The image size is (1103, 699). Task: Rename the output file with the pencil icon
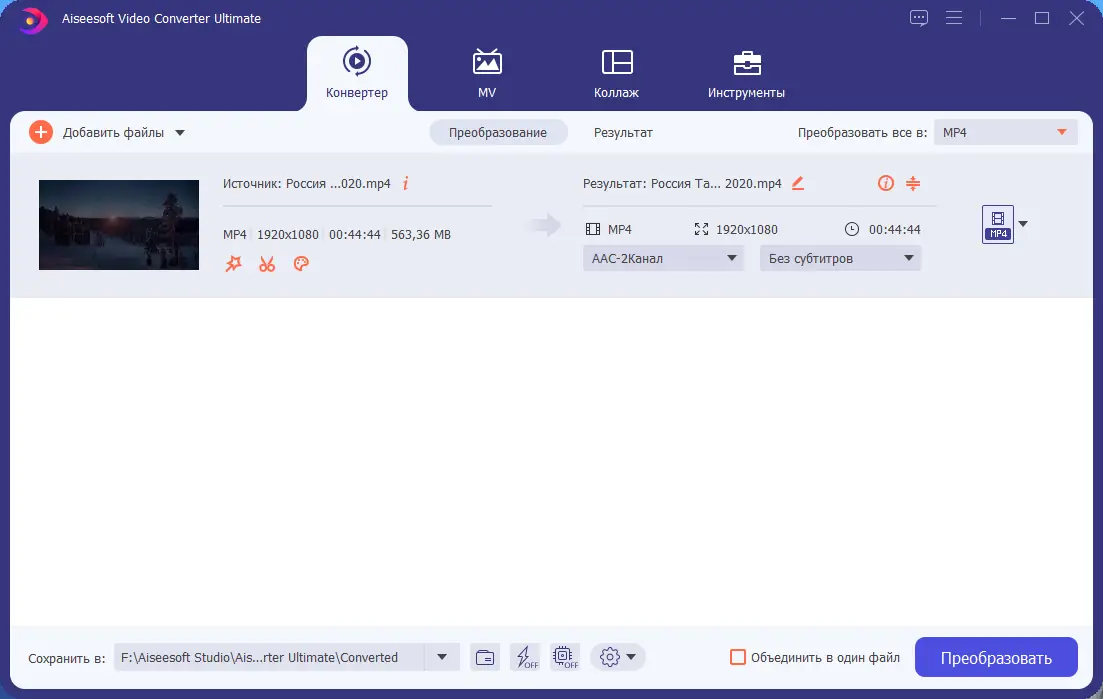tap(798, 183)
